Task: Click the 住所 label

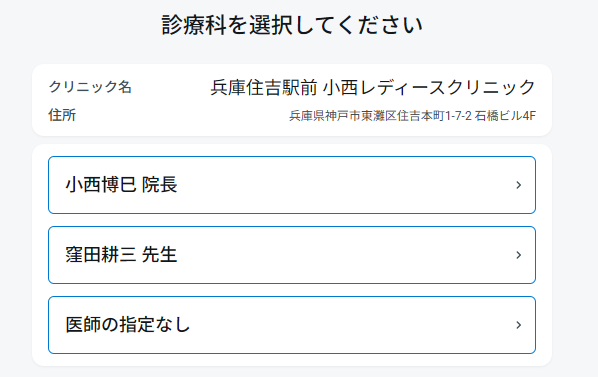Action: [x=62, y=115]
